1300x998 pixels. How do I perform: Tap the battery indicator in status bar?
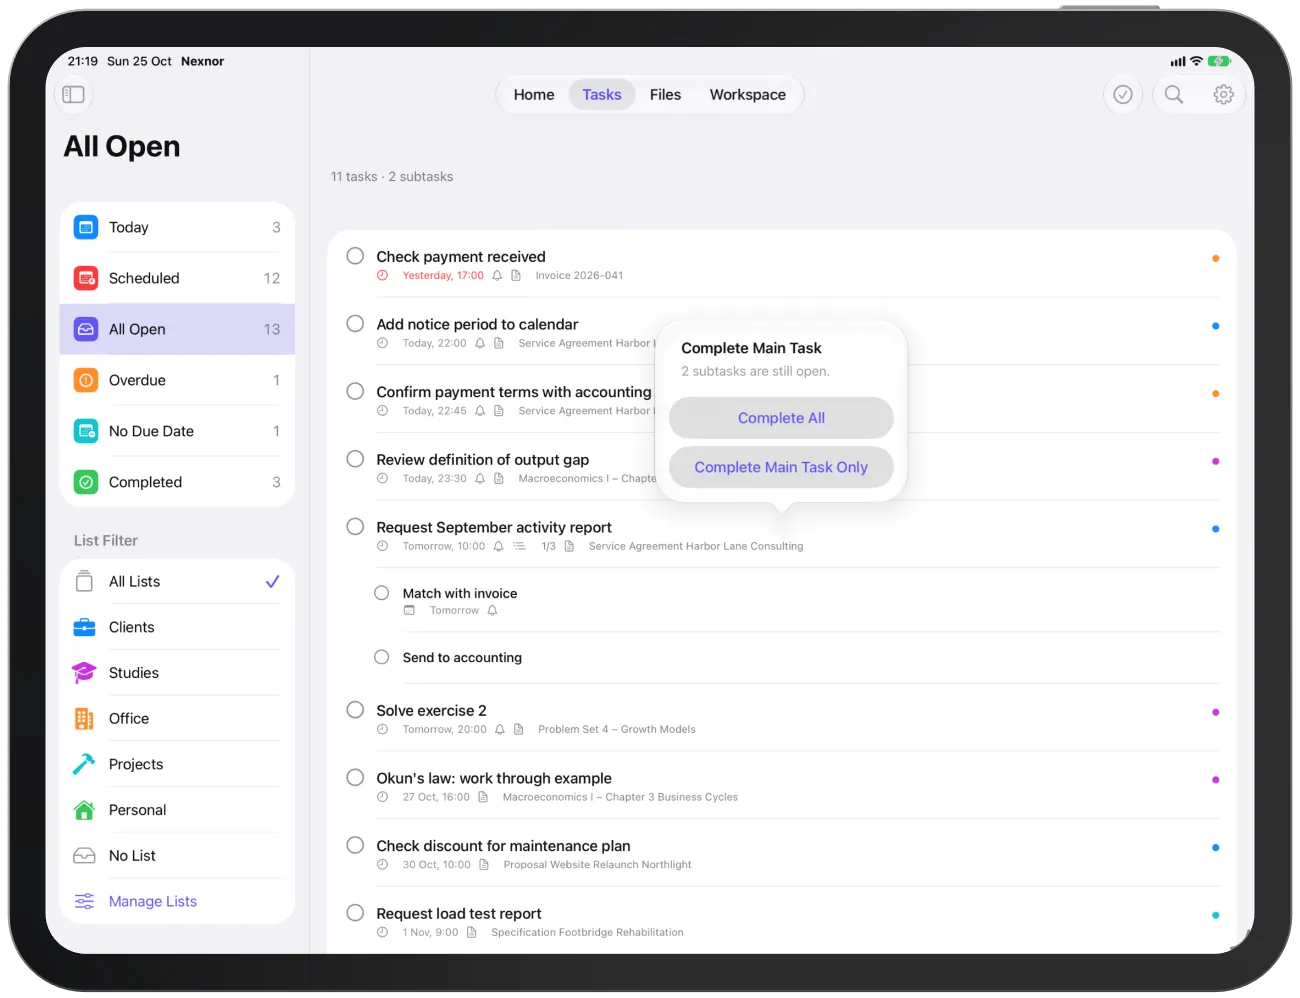pos(1219,61)
